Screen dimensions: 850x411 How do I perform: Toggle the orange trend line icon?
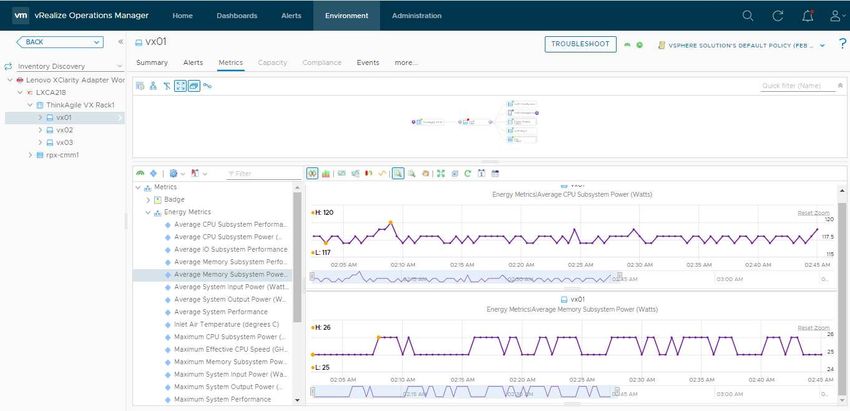383,174
